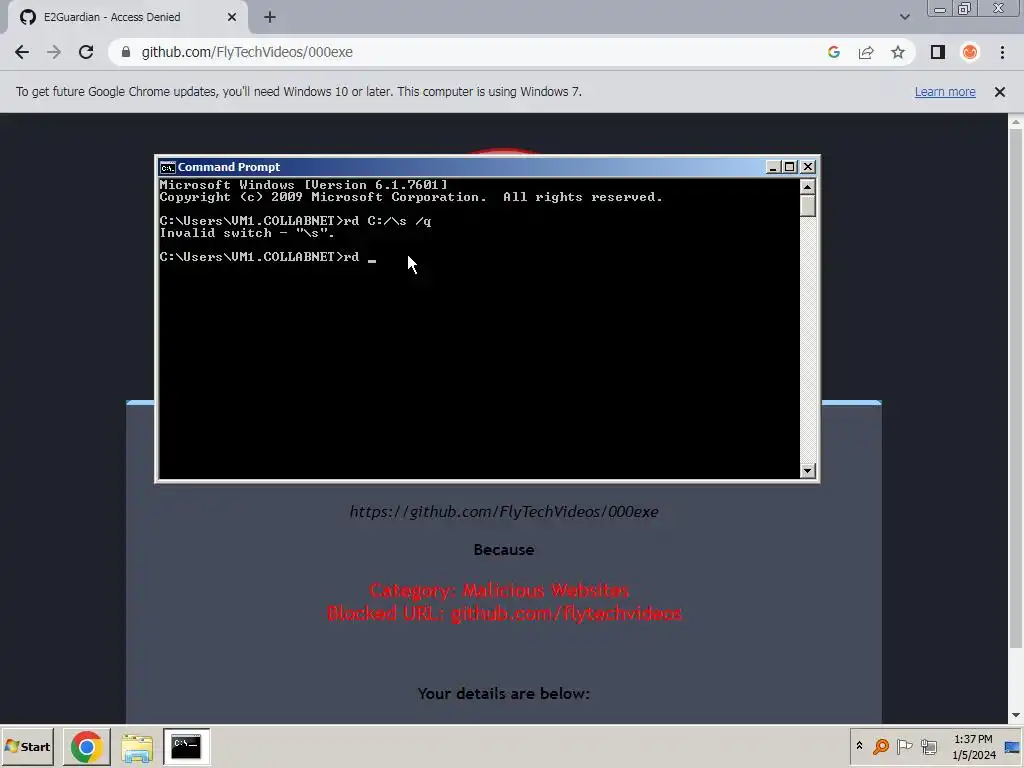Click the page scrollbar down arrow

click(1016, 716)
